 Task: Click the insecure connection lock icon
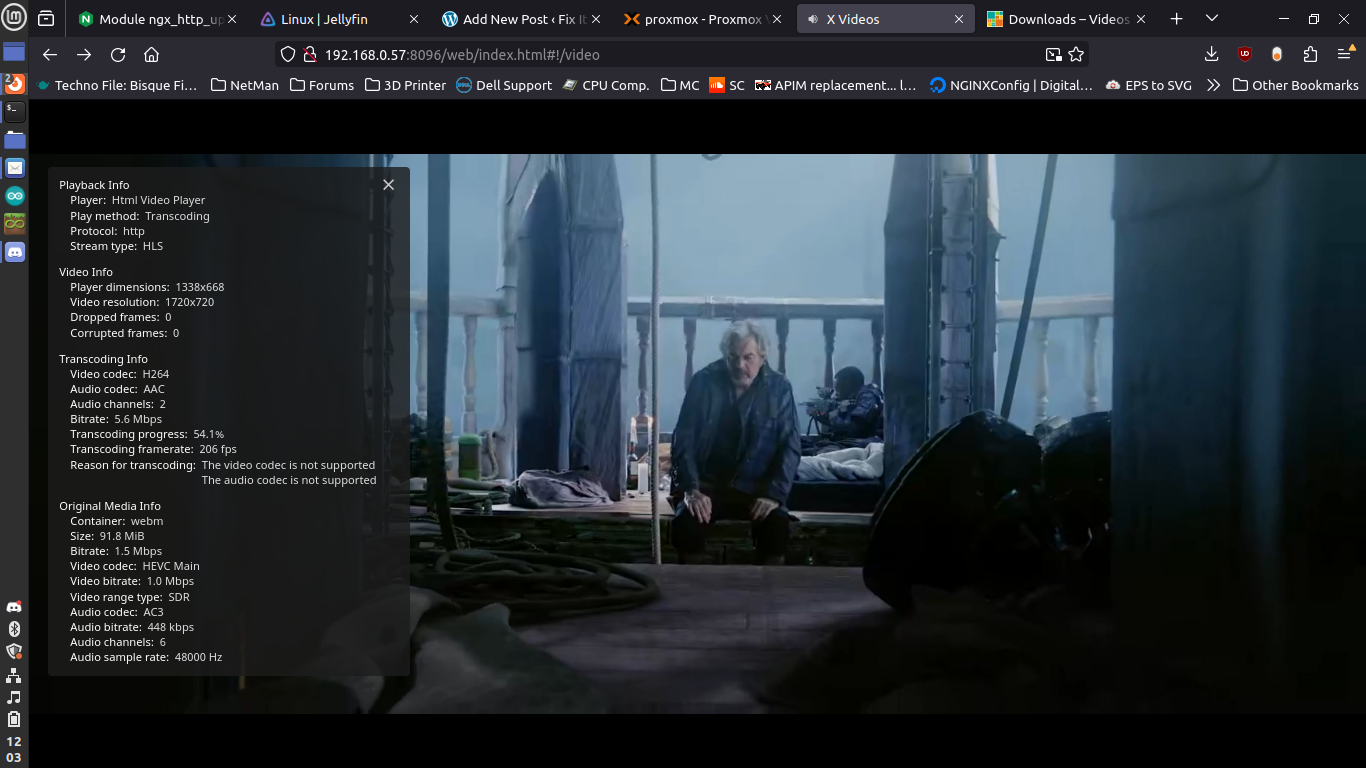pyautogui.click(x=311, y=55)
